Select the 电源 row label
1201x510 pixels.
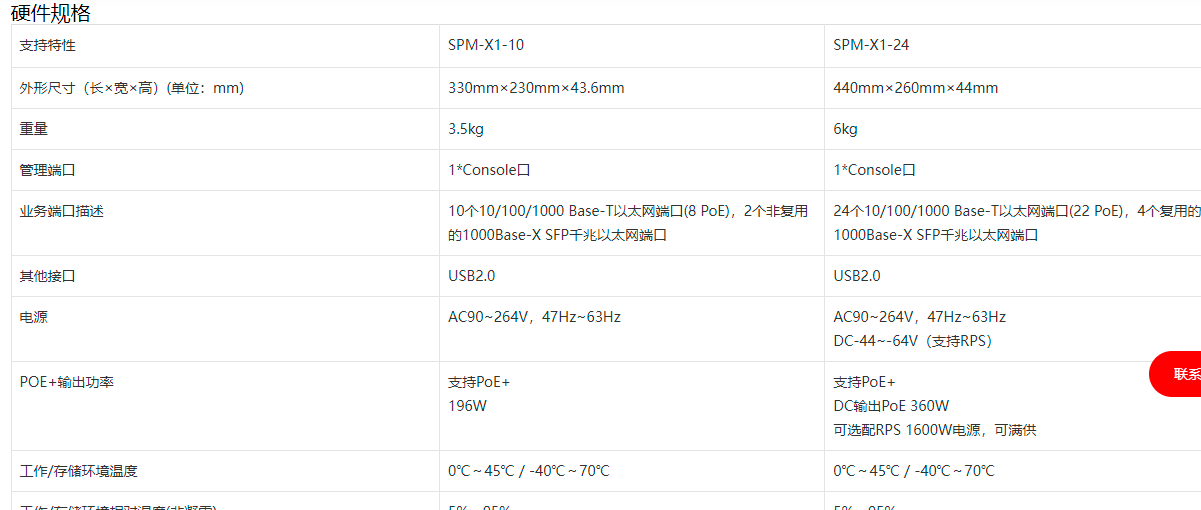click(34, 317)
